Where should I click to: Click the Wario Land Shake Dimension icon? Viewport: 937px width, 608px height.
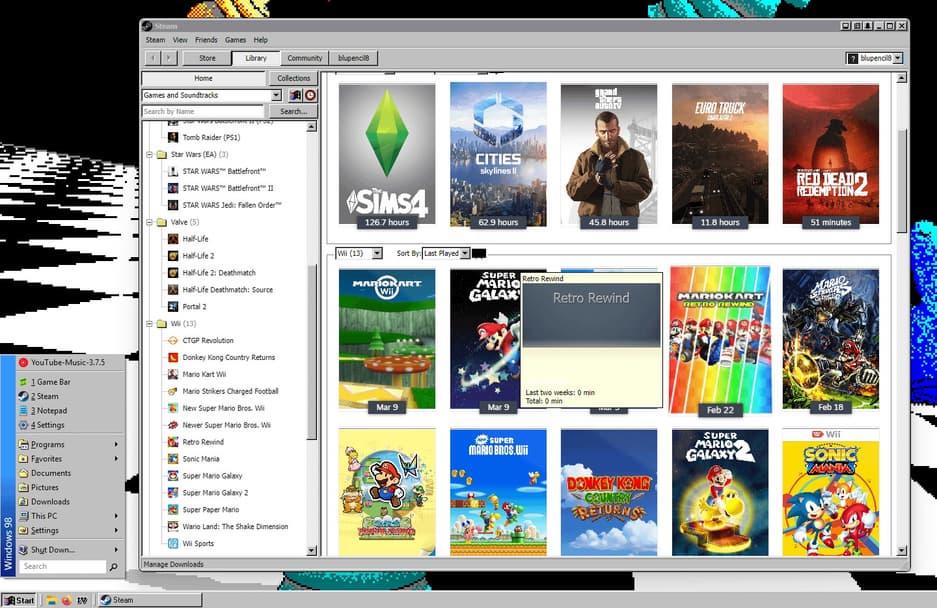(173, 527)
